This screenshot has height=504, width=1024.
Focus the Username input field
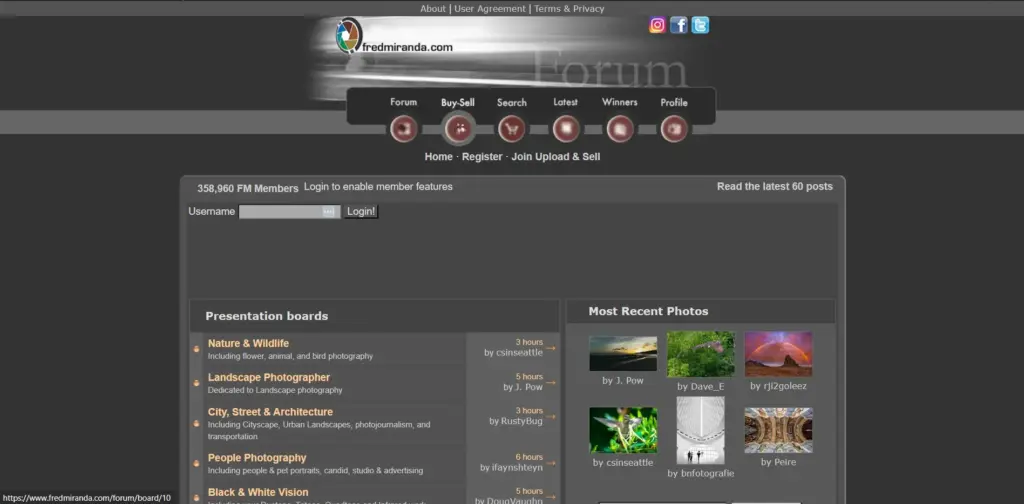click(289, 212)
